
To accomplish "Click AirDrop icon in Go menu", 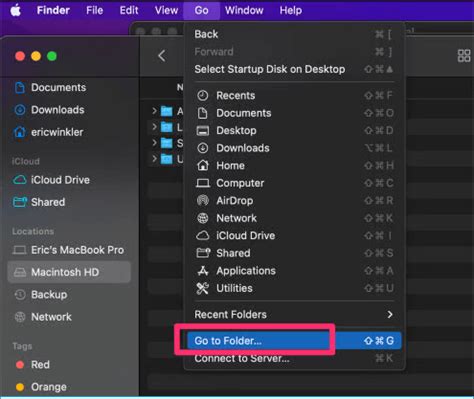I will click(203, 200).
